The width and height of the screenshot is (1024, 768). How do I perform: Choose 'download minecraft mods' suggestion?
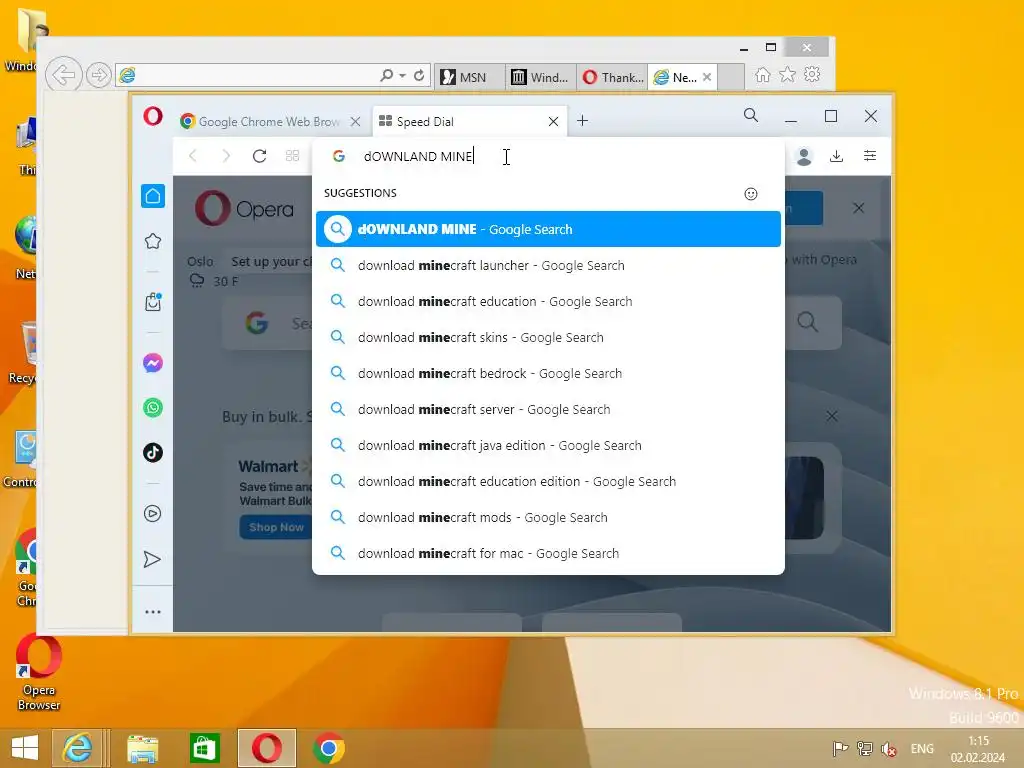coord(548,517)
